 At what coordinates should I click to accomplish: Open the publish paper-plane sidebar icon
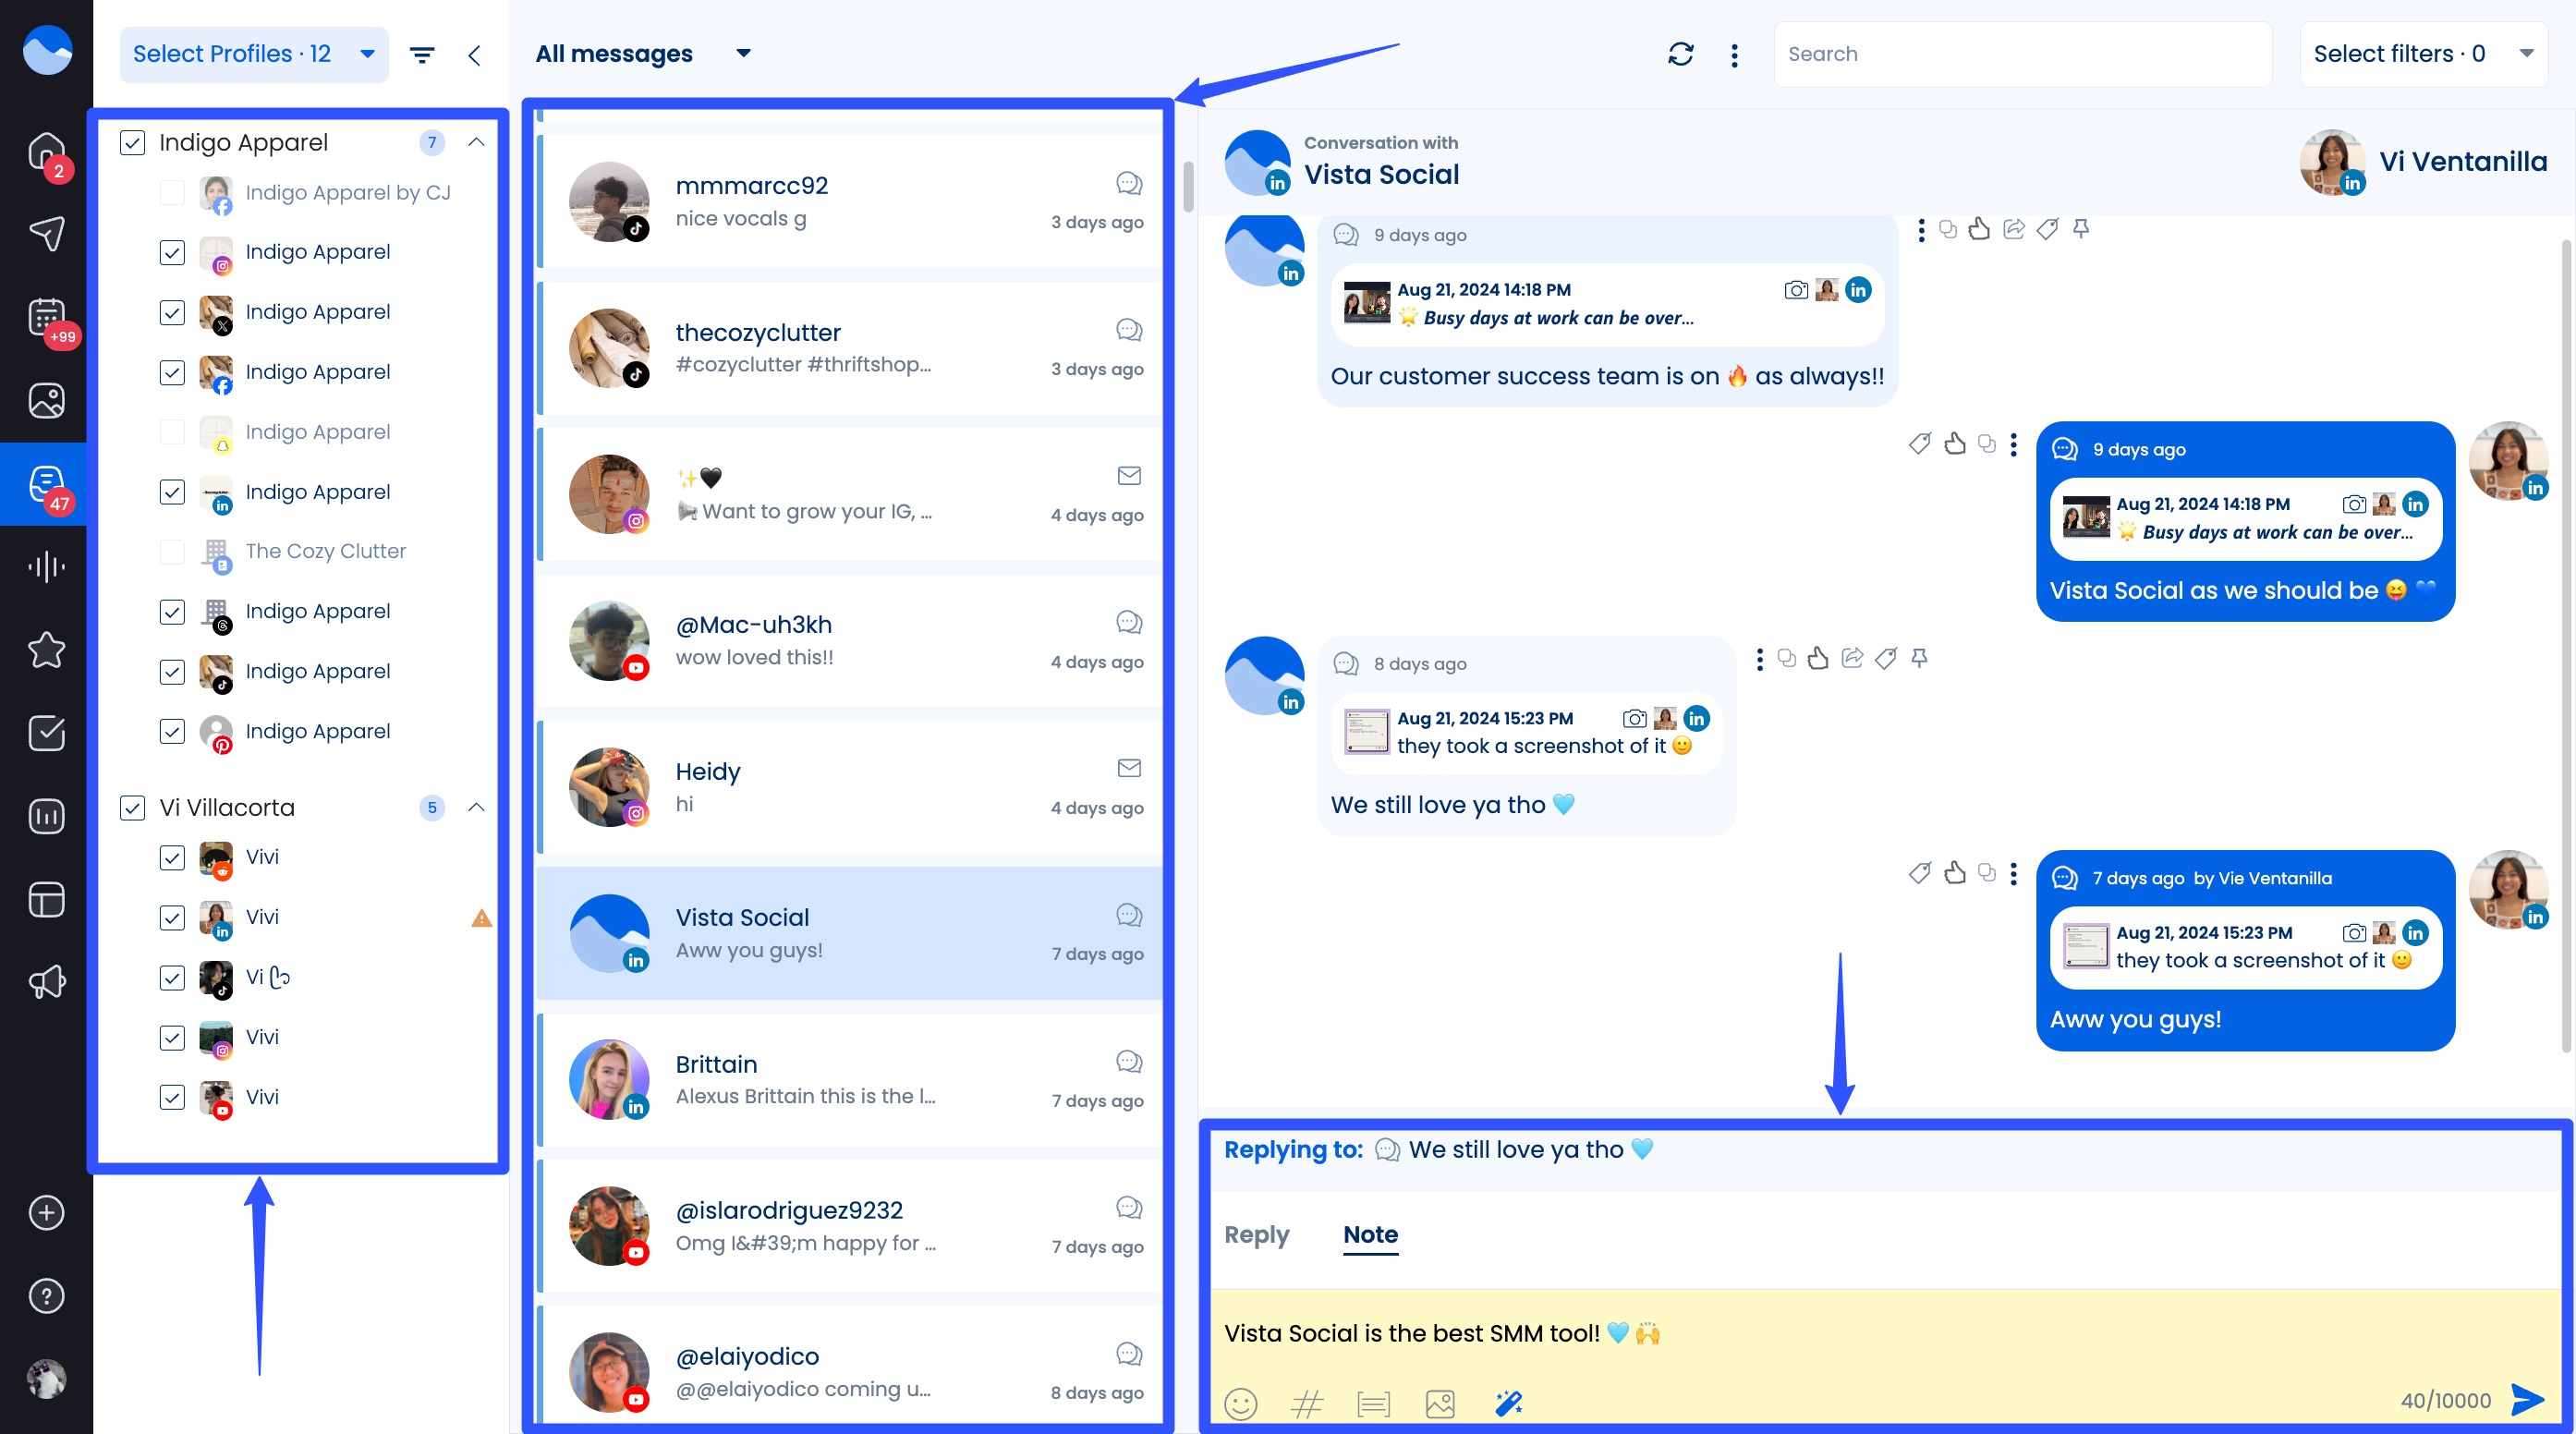click(46, 234)
